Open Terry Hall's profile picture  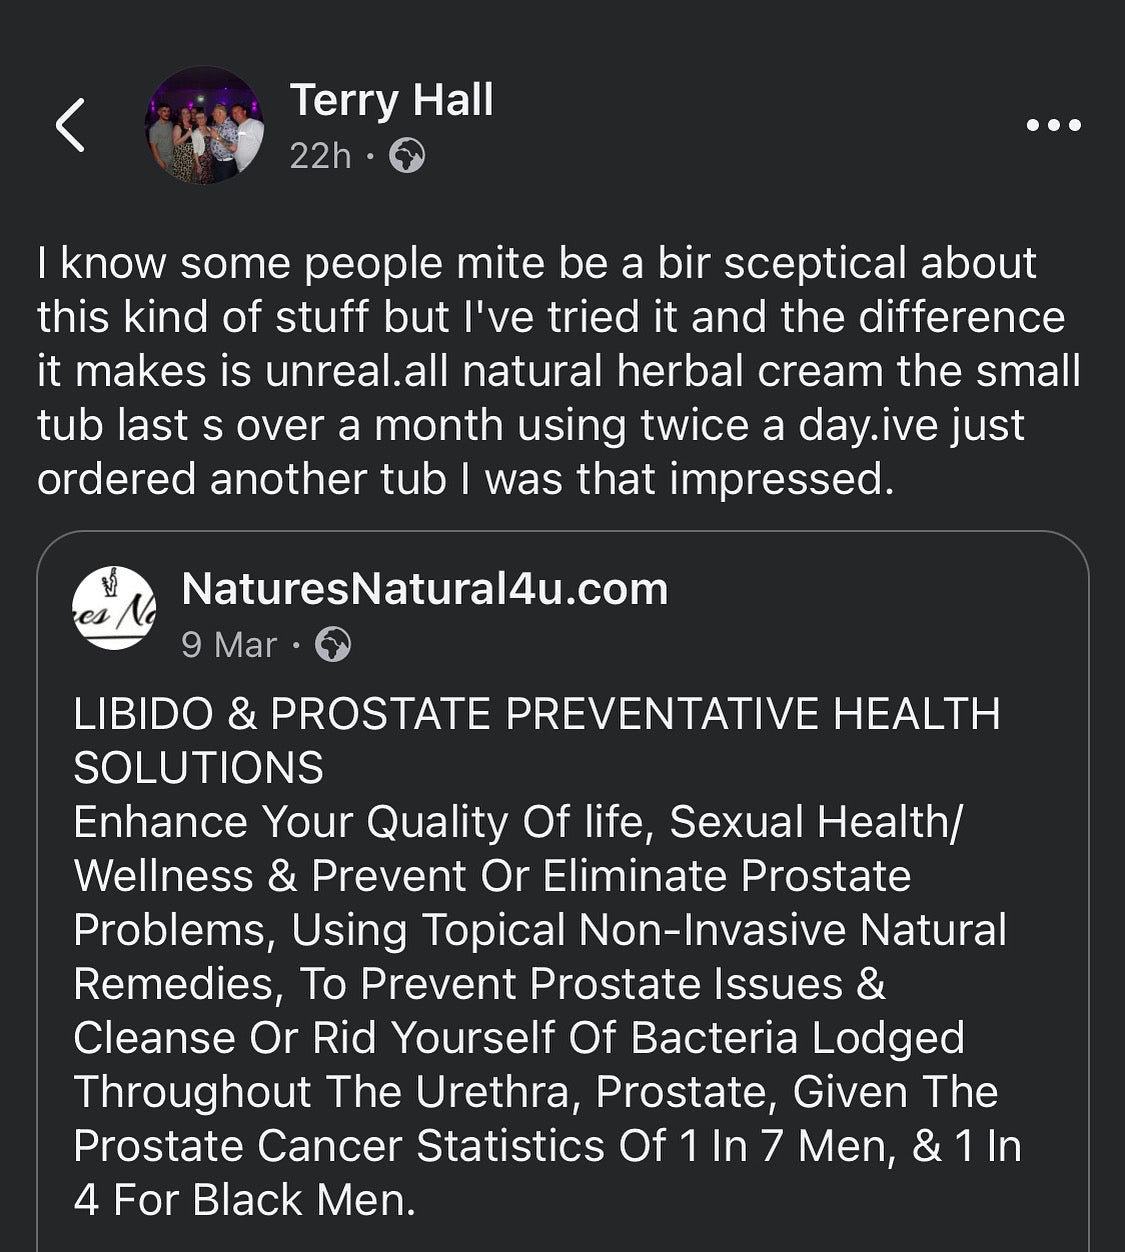tap(205, 125)
